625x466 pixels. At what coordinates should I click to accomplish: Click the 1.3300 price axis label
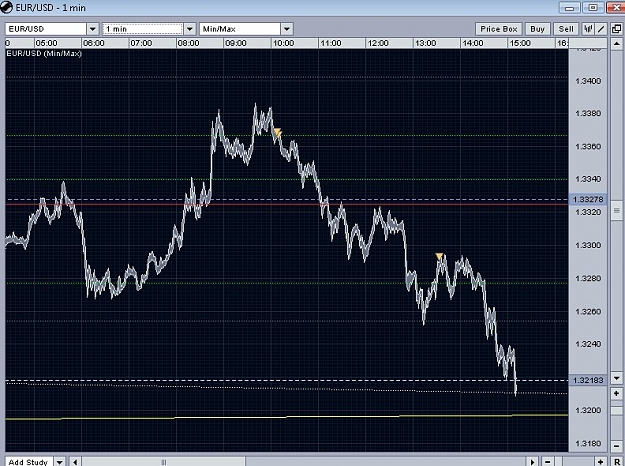588,245
